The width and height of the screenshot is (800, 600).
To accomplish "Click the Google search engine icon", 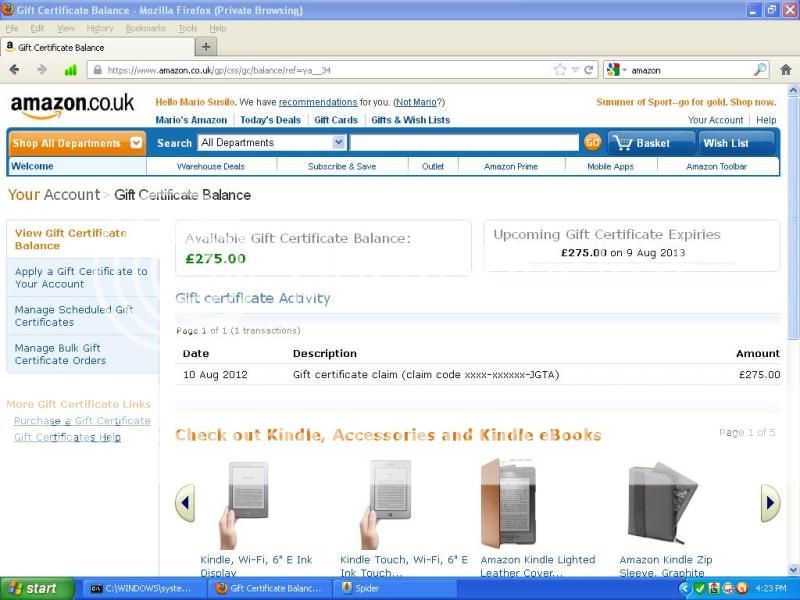I will [613, 70].
